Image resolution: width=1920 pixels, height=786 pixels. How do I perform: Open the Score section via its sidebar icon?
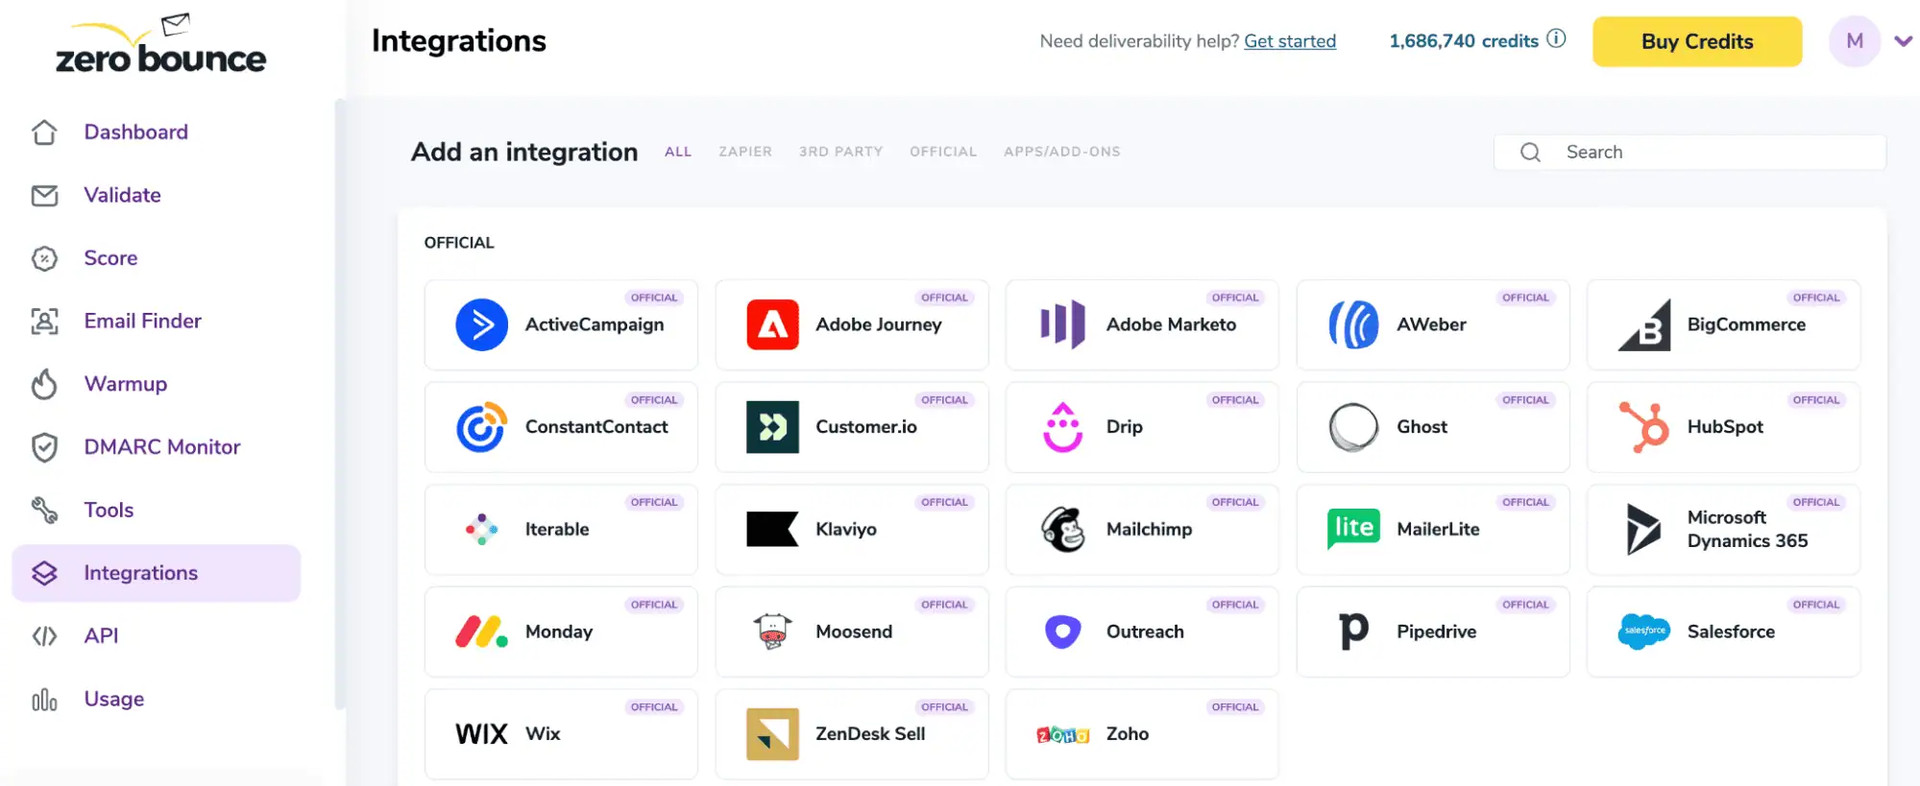(x=45, y=258)
